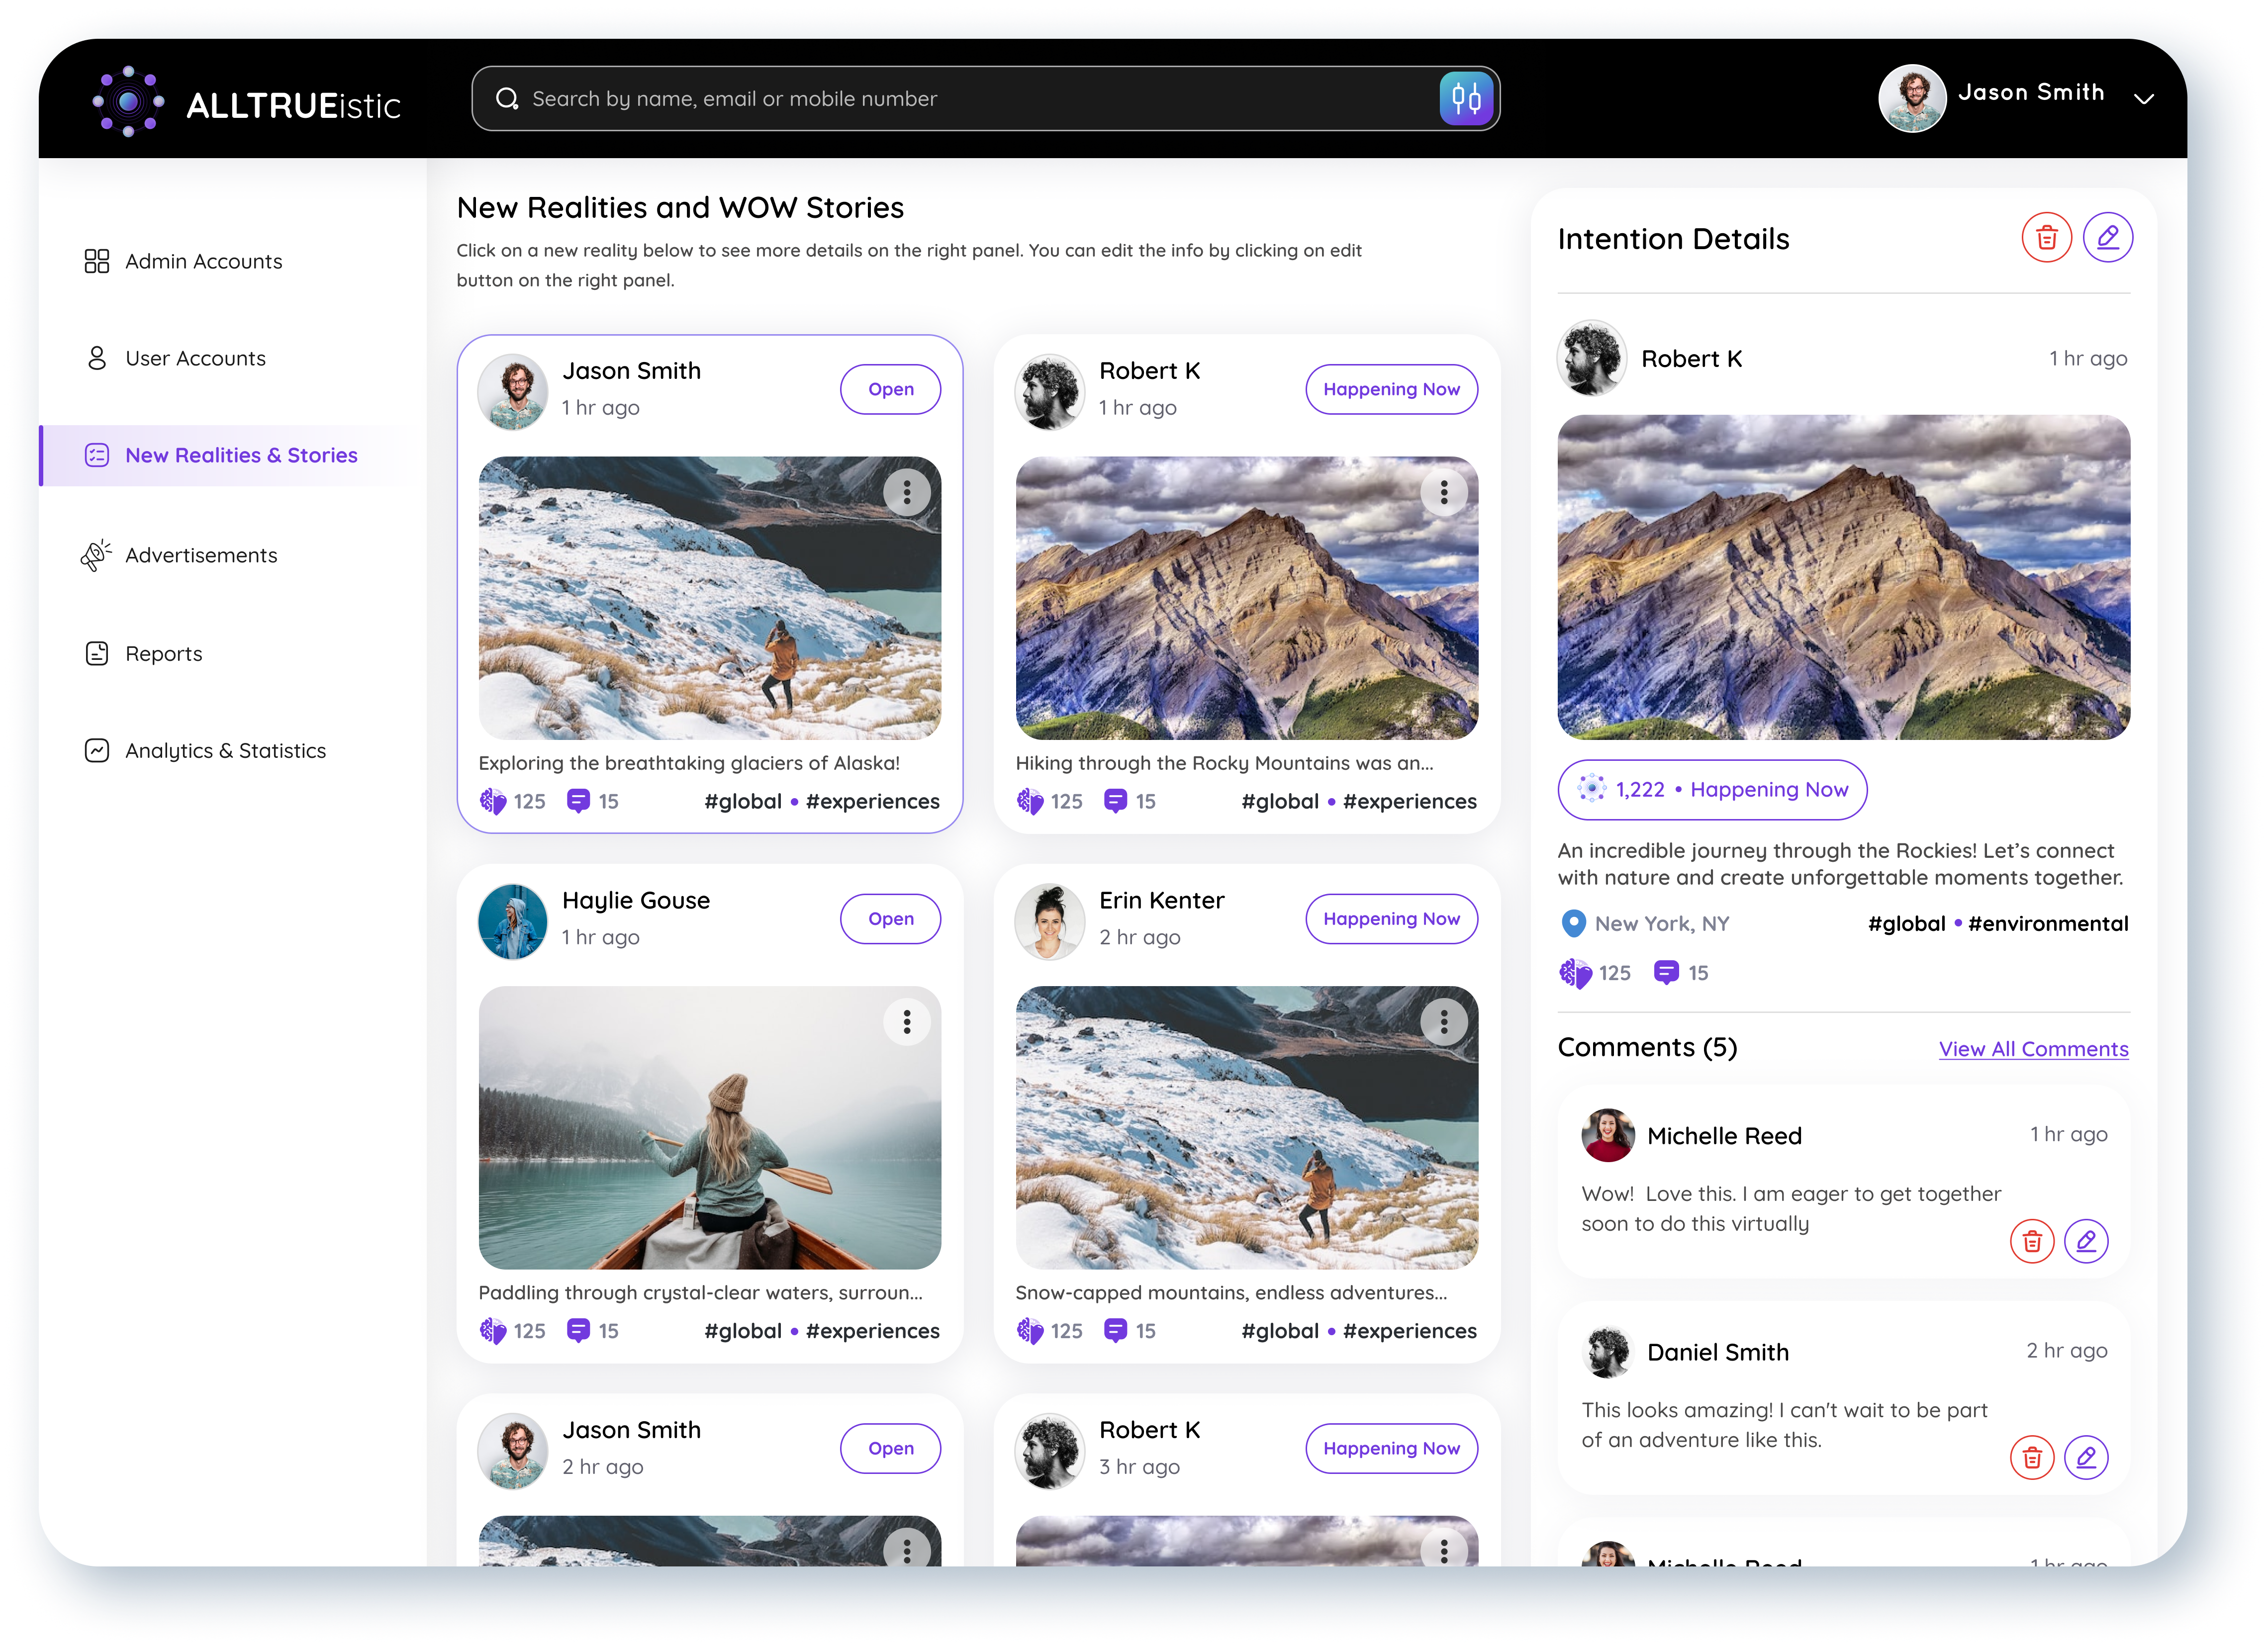This screenshot has width=2268, height=1647.
Task: Open three-dot menu on Erin Kenter's image
Action: (1443, 1021)
